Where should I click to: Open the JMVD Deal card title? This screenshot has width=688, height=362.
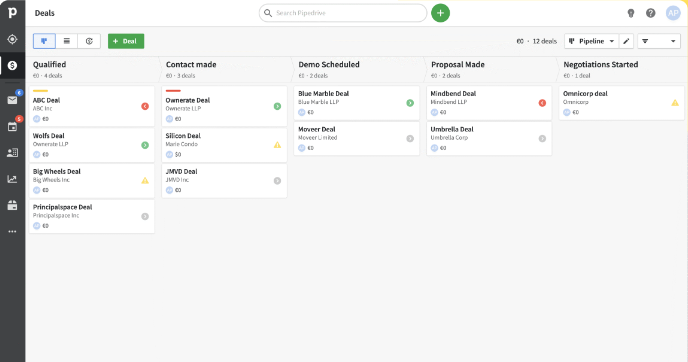click(182, 171)
